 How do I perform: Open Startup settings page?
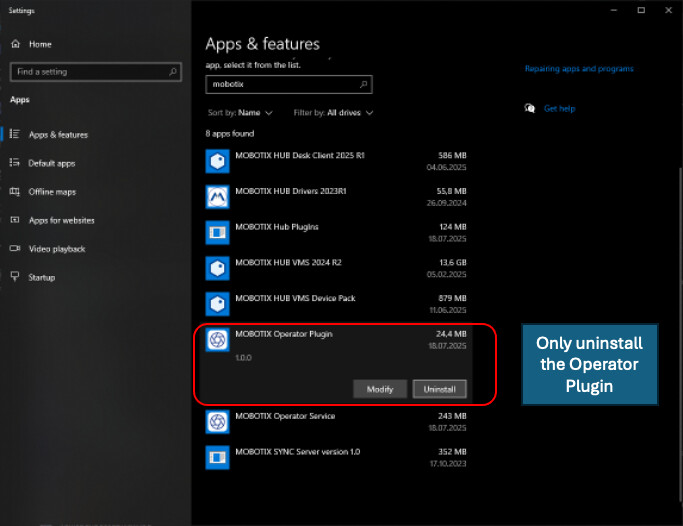(x=42, y=277)
